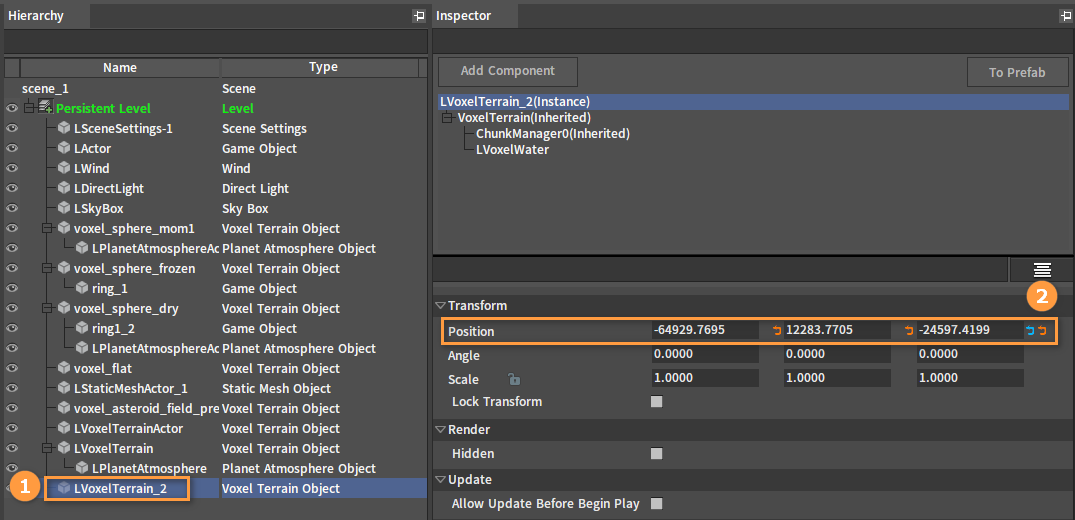The width and height of the screenshot is (1075, 520).
Task: Click the cube icon of LDirectLight
Action: (x=64, y=189)
